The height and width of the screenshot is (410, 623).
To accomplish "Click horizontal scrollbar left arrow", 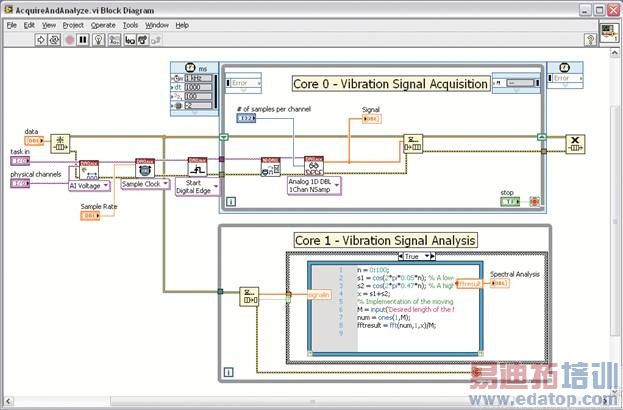I will pyautogui.click(x=8, y=401).
